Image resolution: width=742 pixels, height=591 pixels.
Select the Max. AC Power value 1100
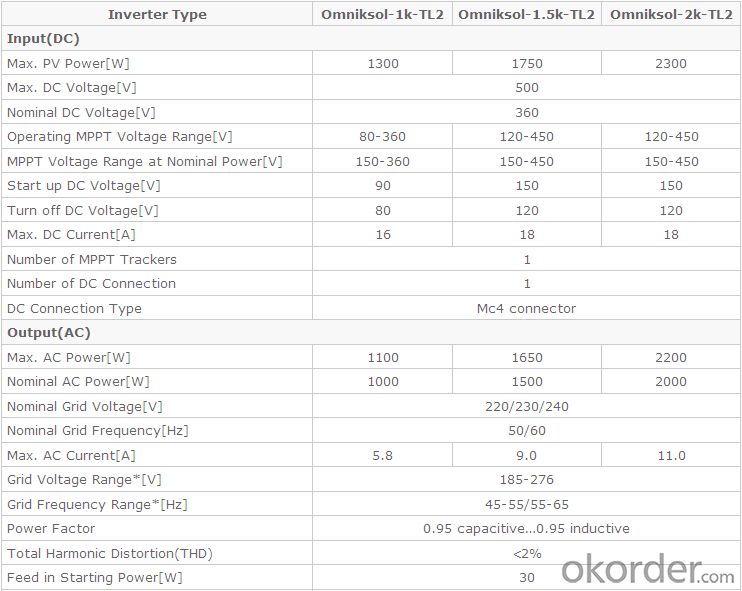coord(383,357)
